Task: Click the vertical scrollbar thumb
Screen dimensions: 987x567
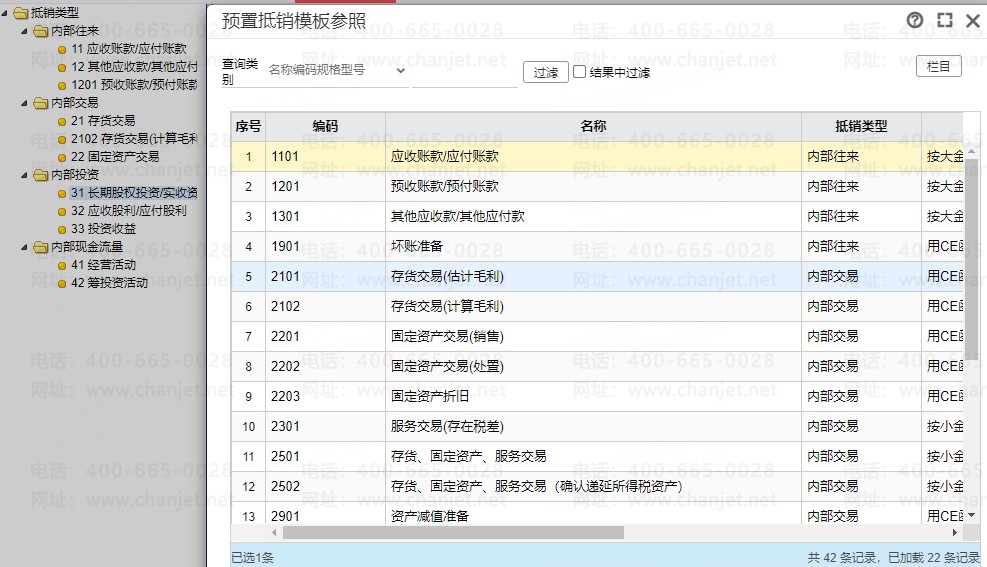Action: pyautogui.click(x=972, y=257)
